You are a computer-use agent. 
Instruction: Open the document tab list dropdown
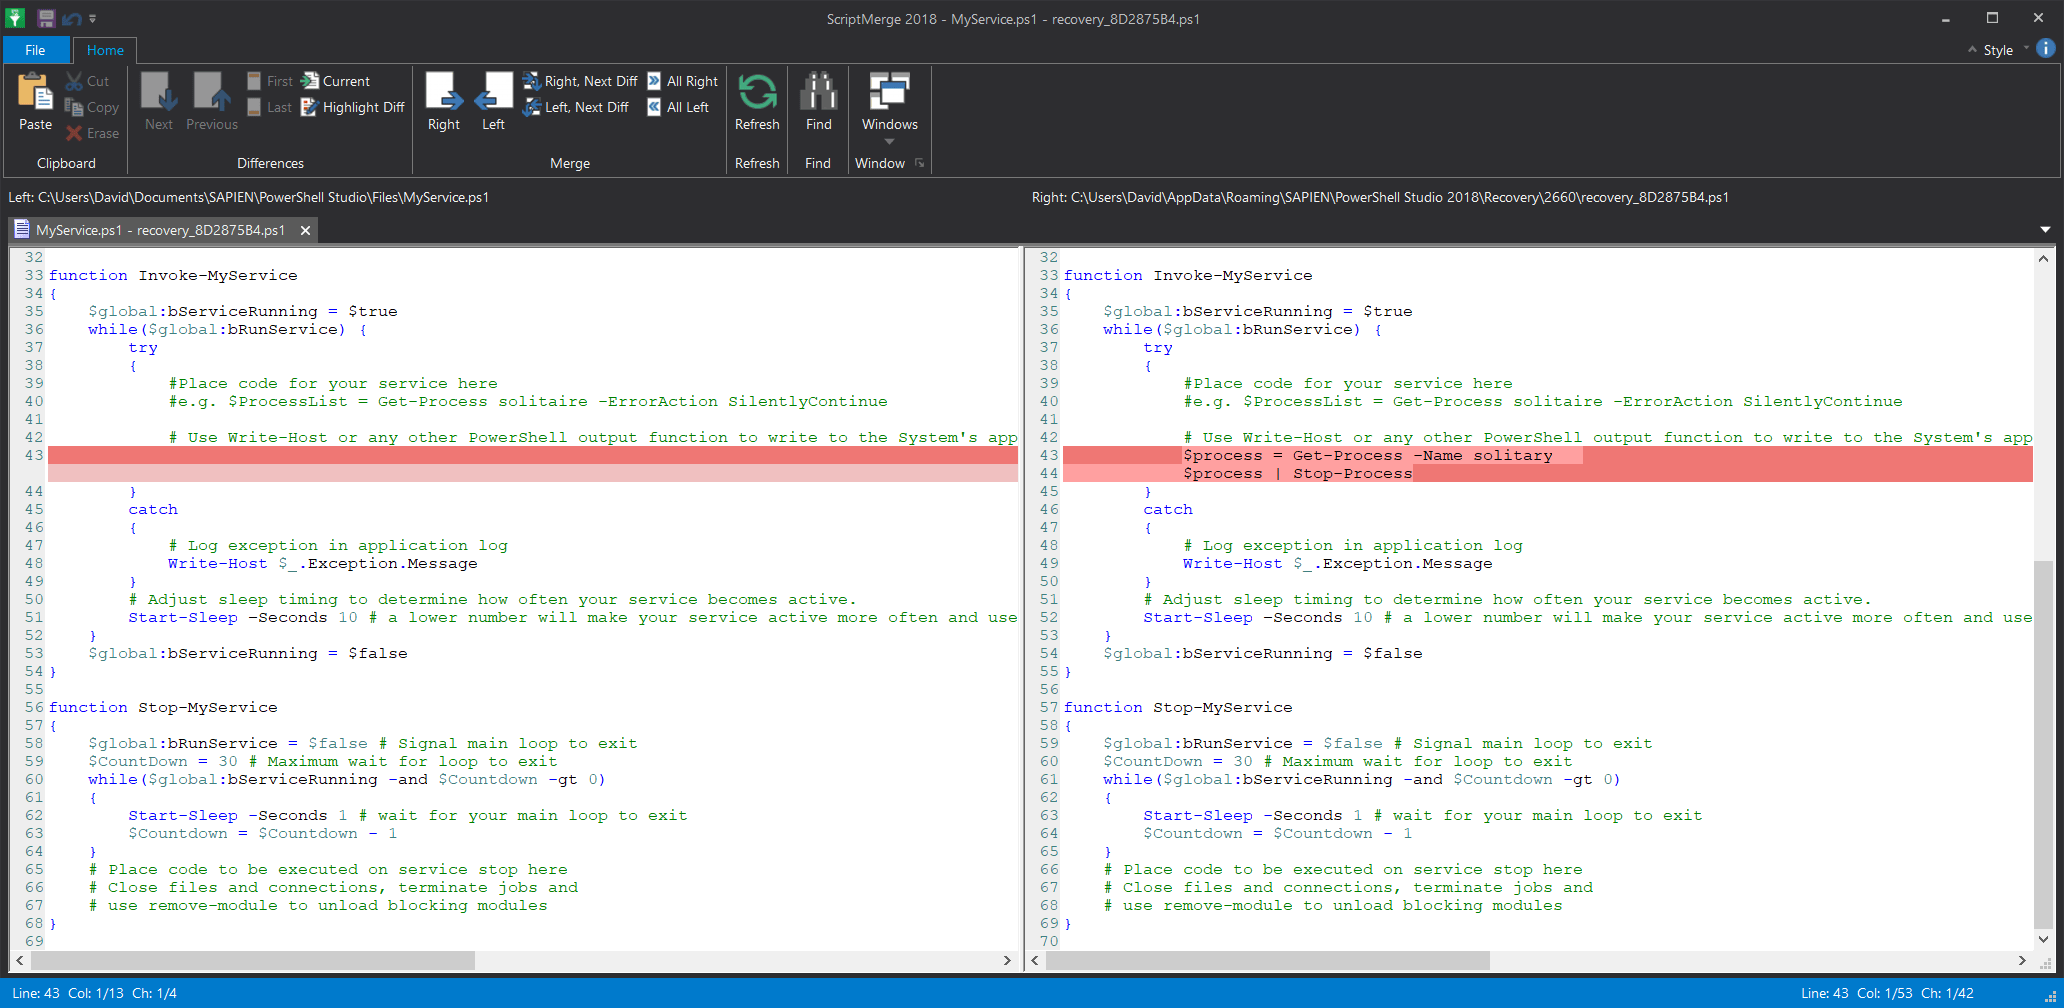coord(2045,230)
